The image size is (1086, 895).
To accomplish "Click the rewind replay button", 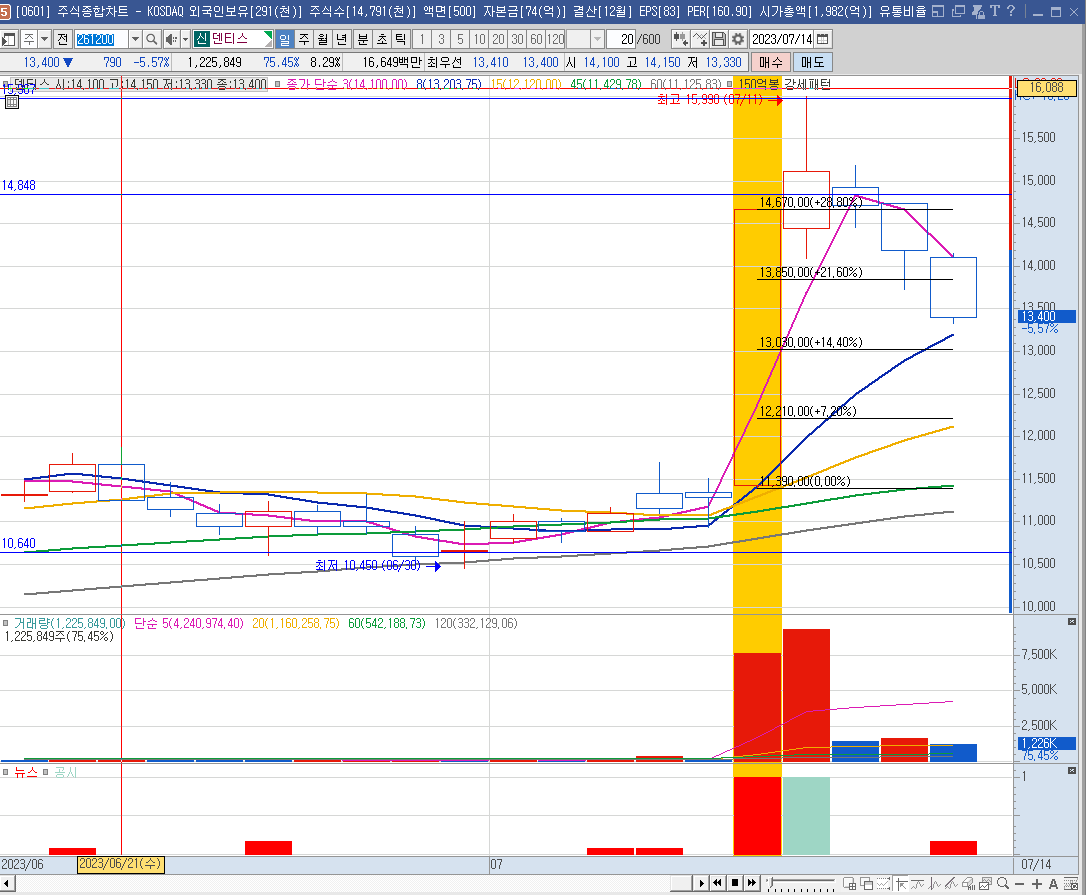I will (x=718, y=883).
